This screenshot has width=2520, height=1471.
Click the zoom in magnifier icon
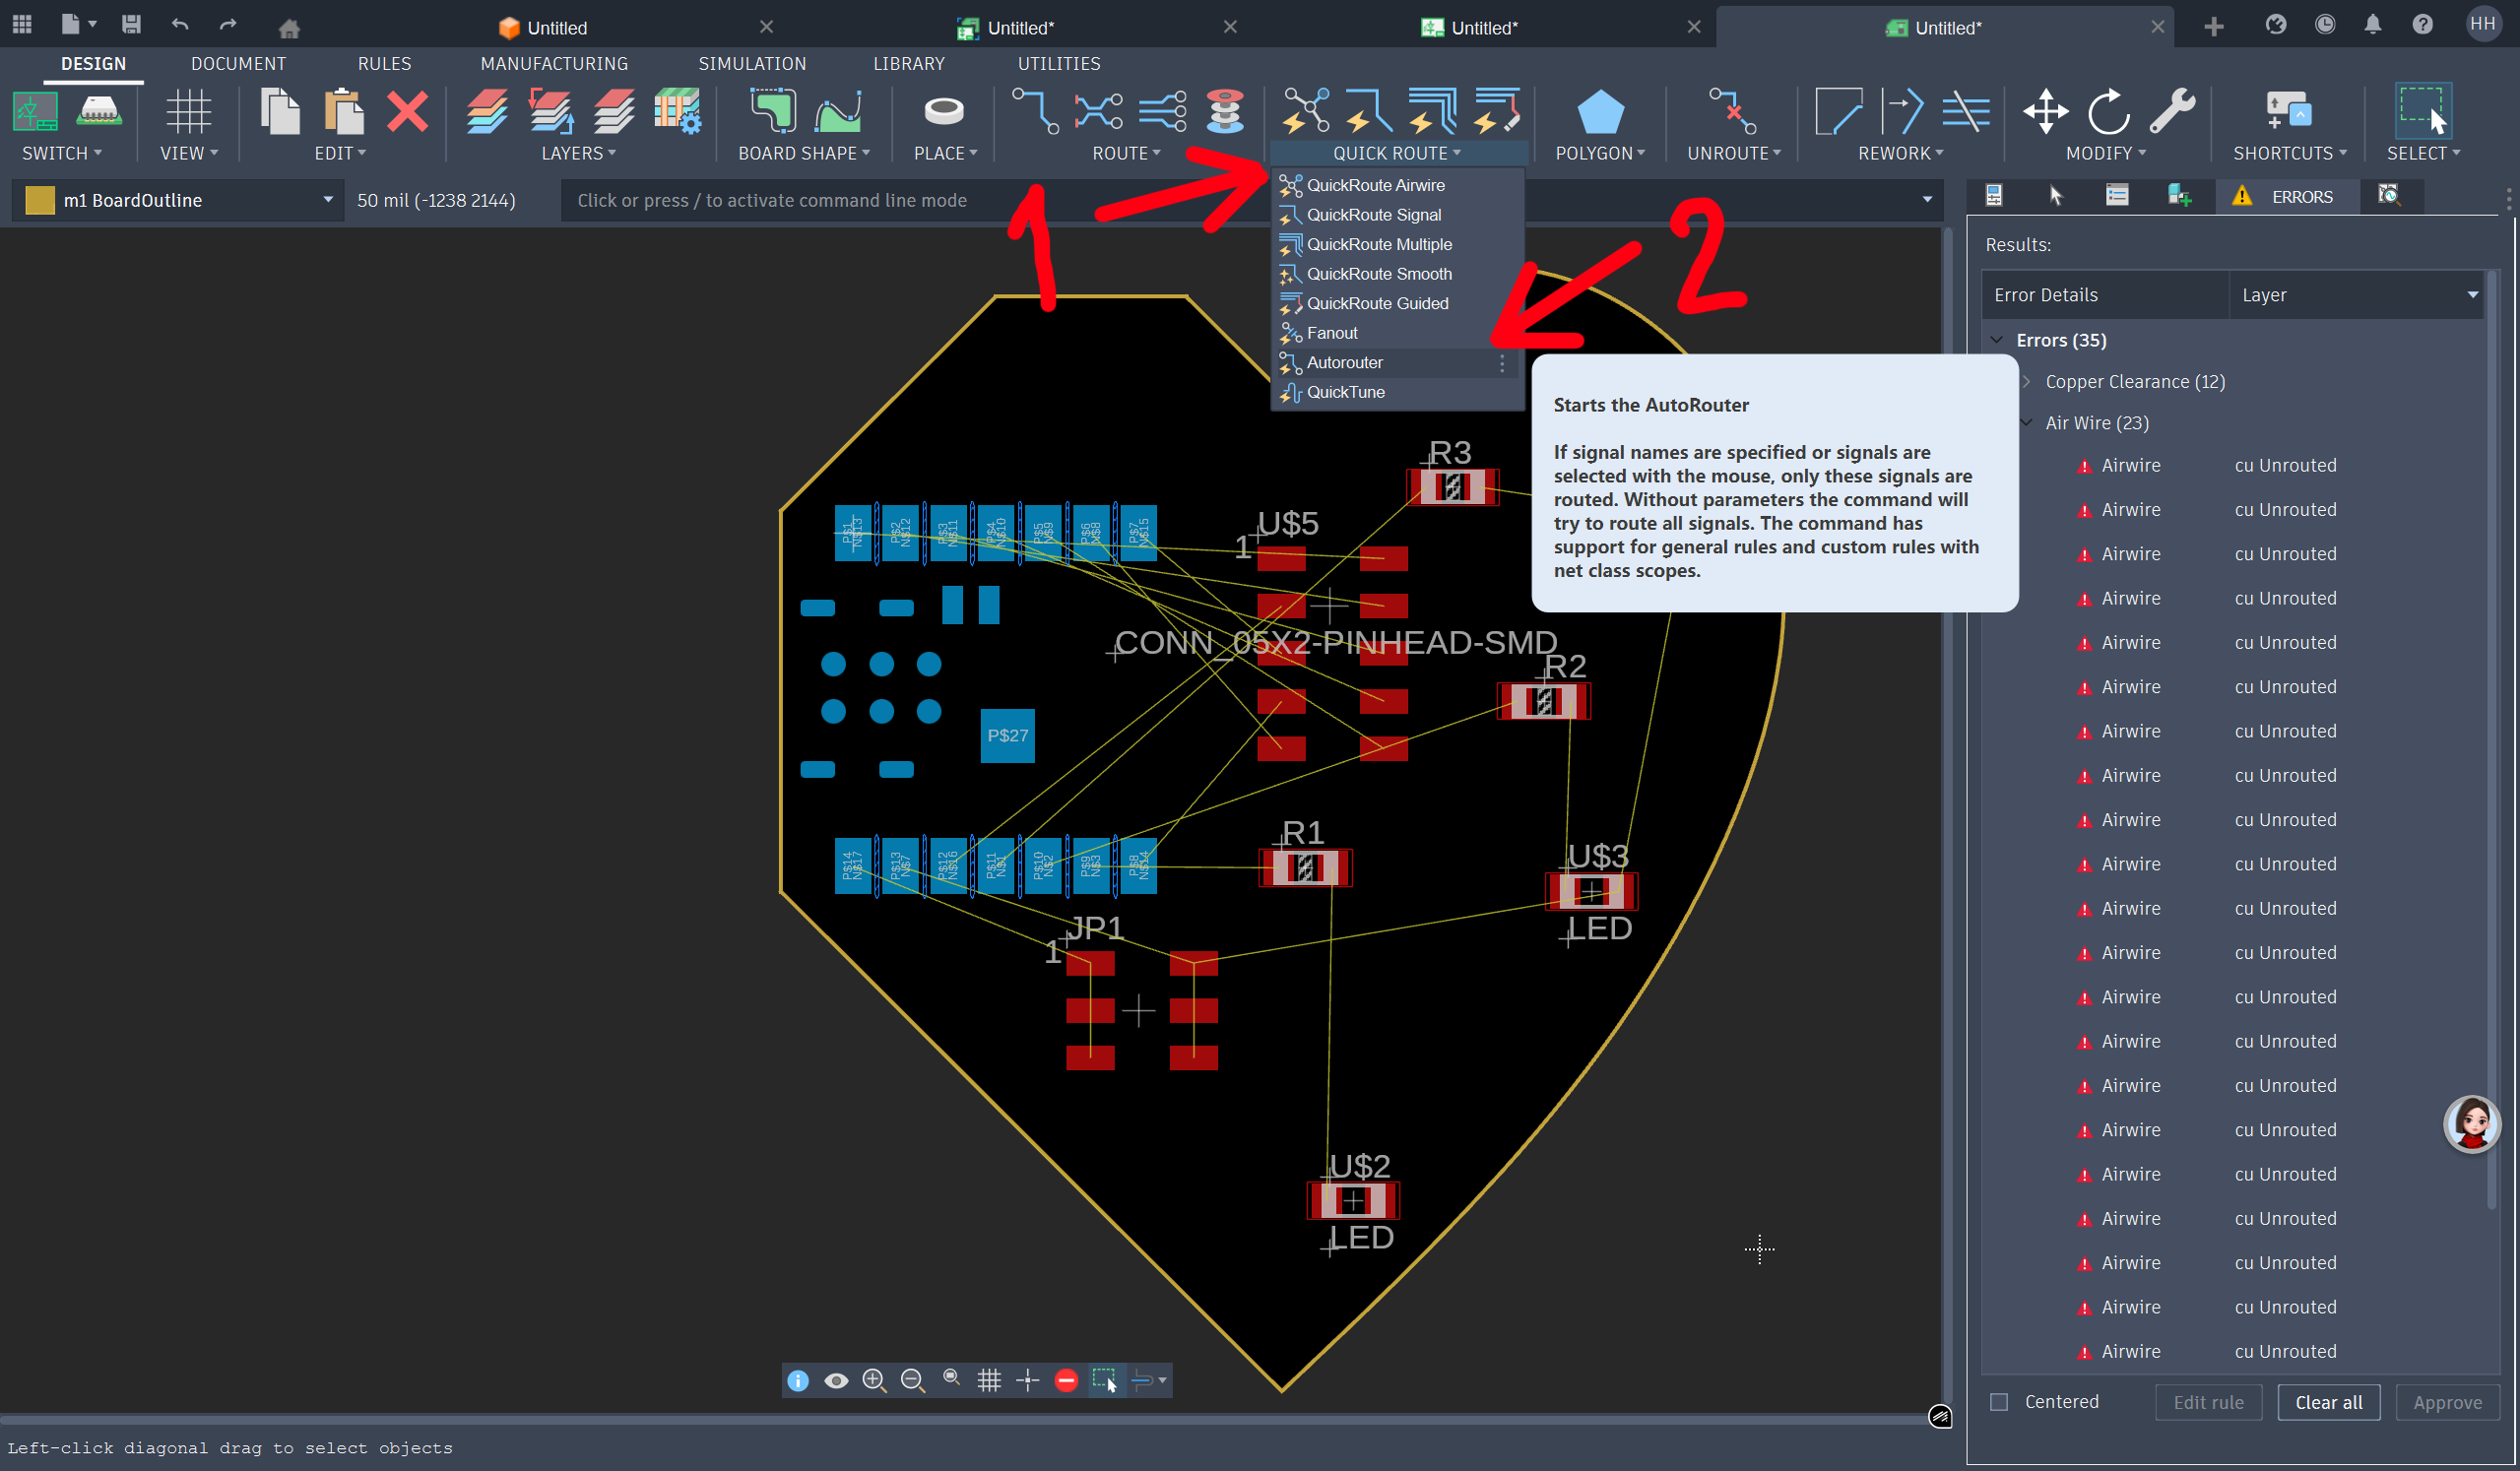[x=874, y=1380]
